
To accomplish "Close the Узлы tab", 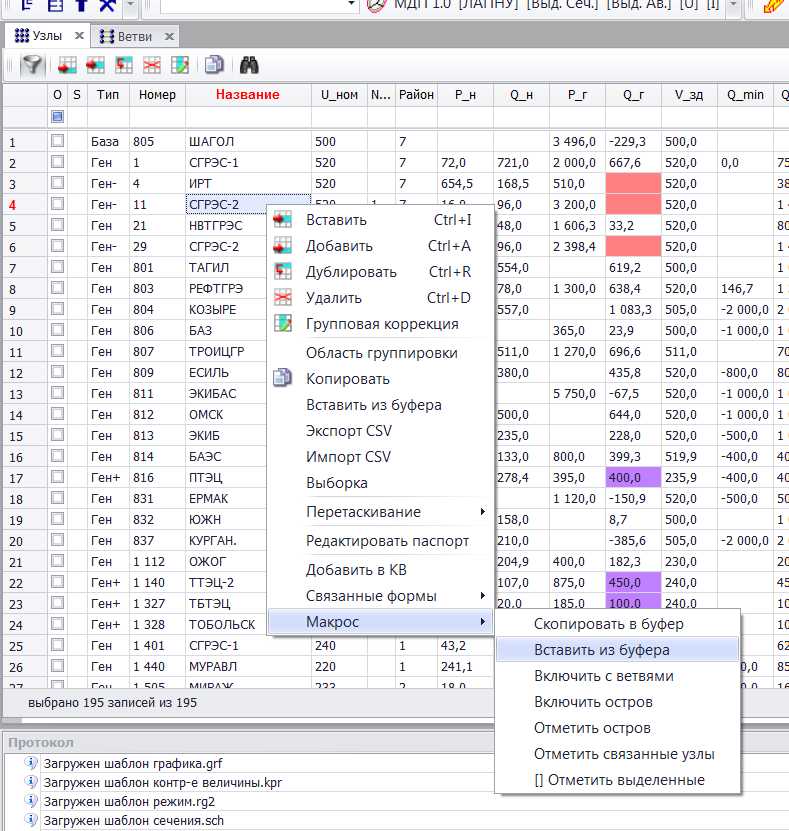I will pos(79,36).
